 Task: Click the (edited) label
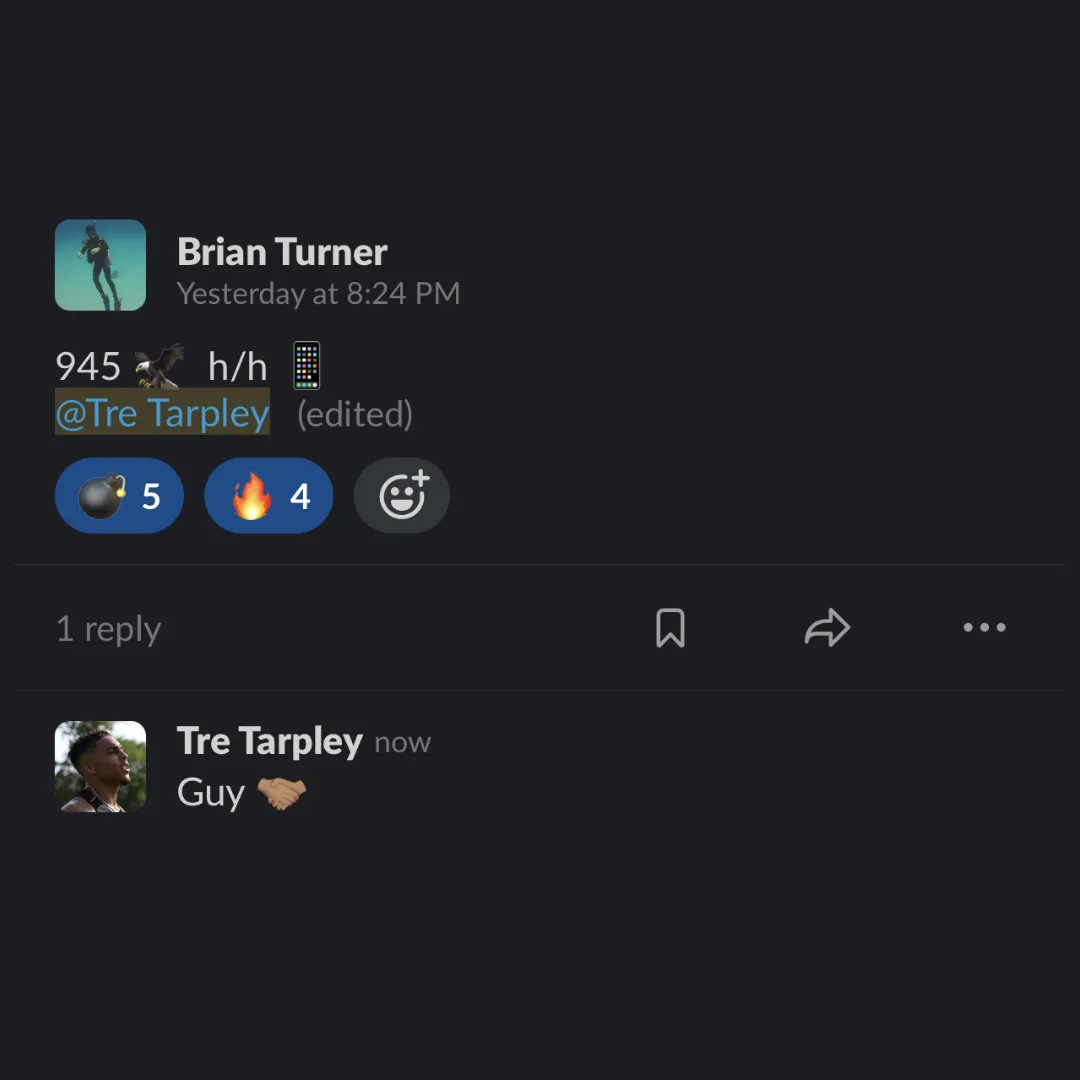coord(355,414)
